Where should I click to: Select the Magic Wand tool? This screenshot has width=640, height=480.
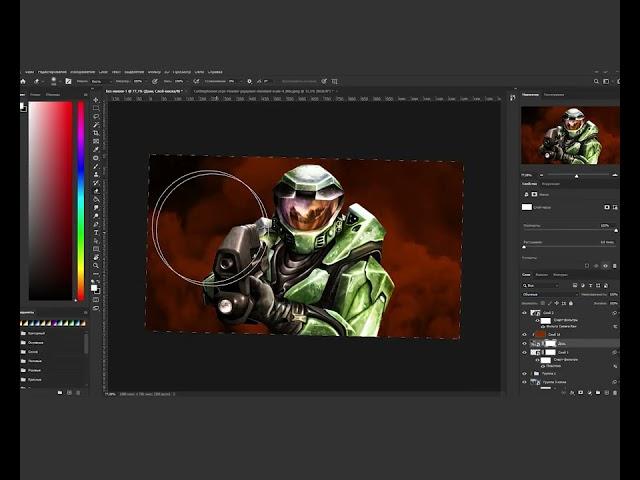(96, 124)
